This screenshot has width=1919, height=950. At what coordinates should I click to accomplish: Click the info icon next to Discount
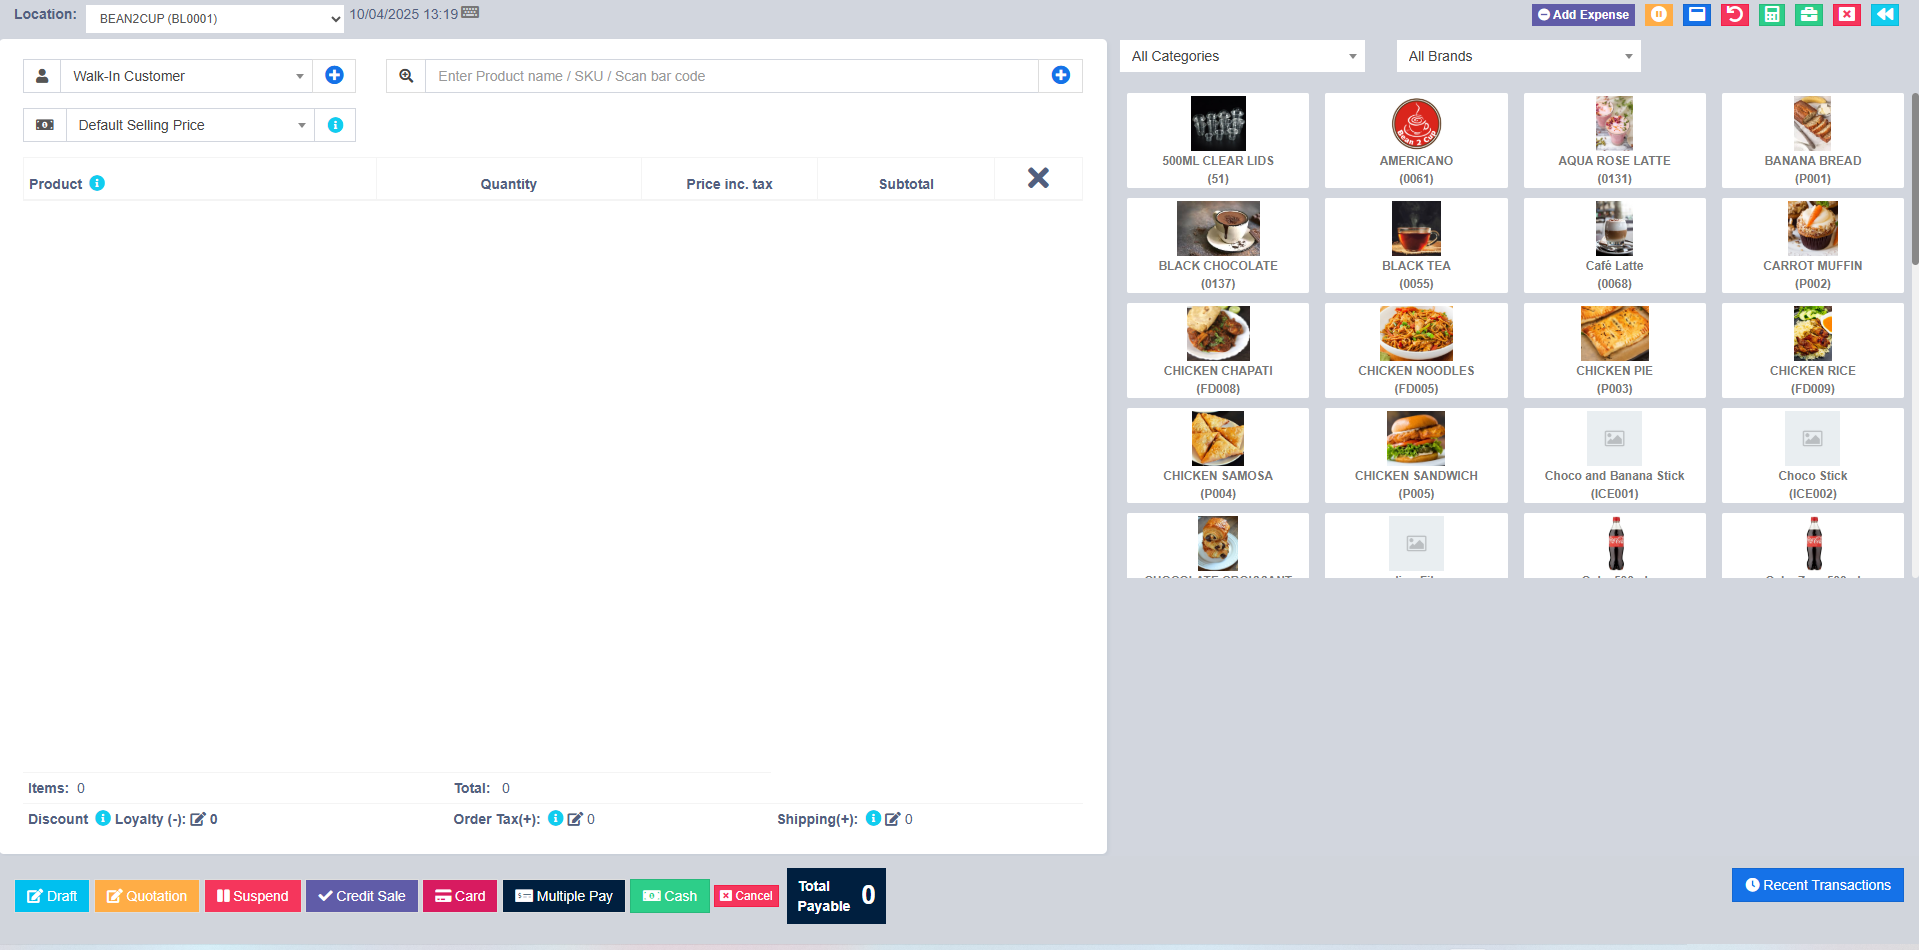pyautogui.click(x=103, y=818)
